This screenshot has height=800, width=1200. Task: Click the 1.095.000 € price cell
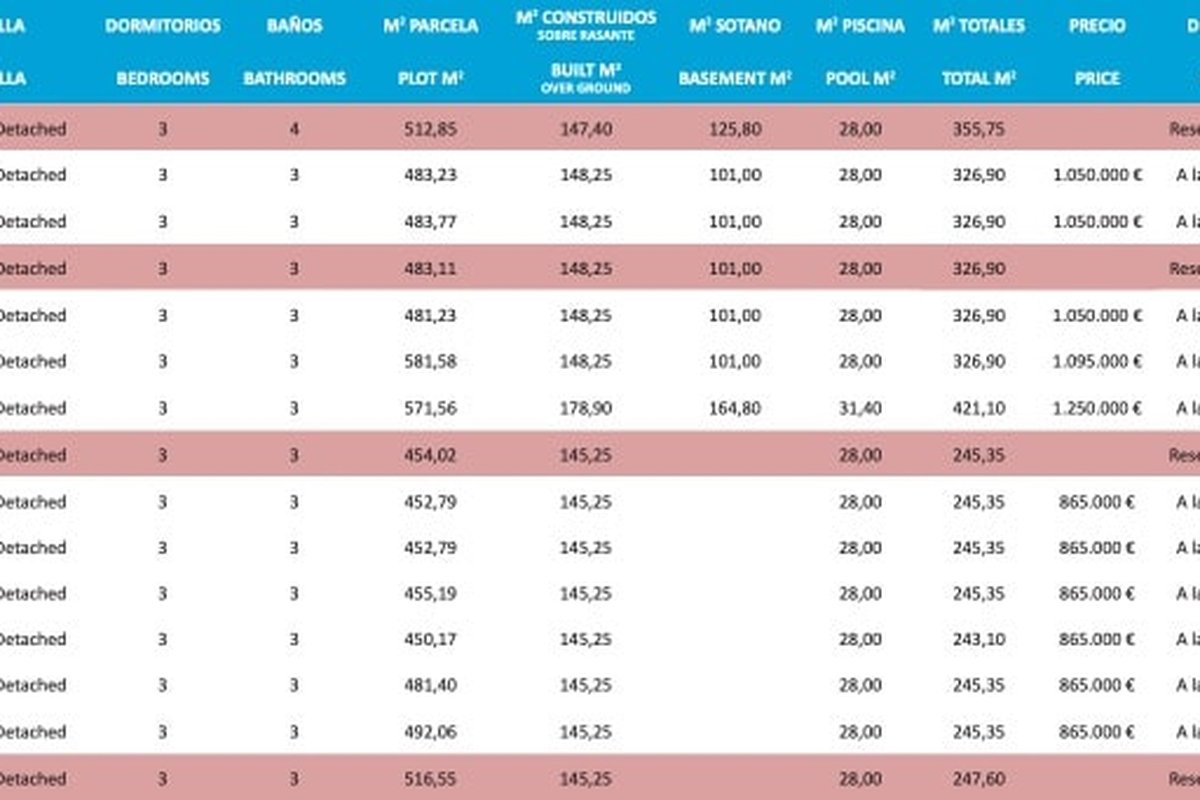[x=1097, y=361]
